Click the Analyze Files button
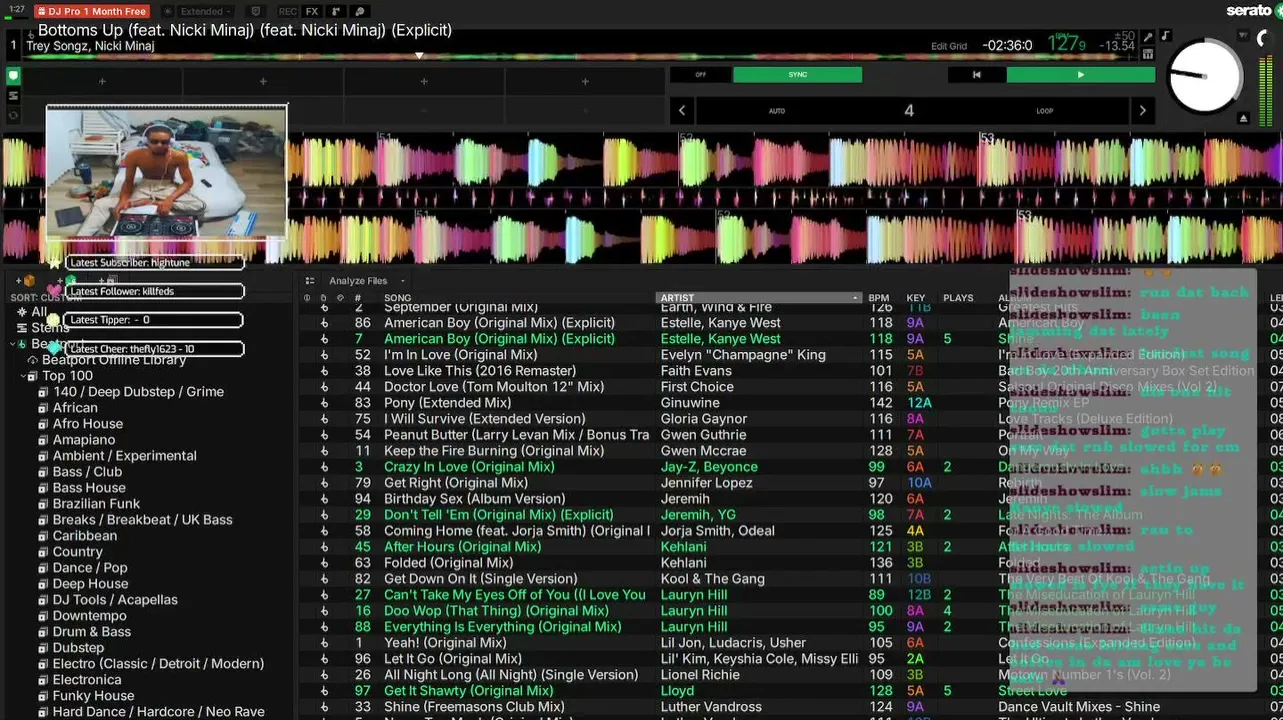The image size is (1283, 720). pos(358,281)
